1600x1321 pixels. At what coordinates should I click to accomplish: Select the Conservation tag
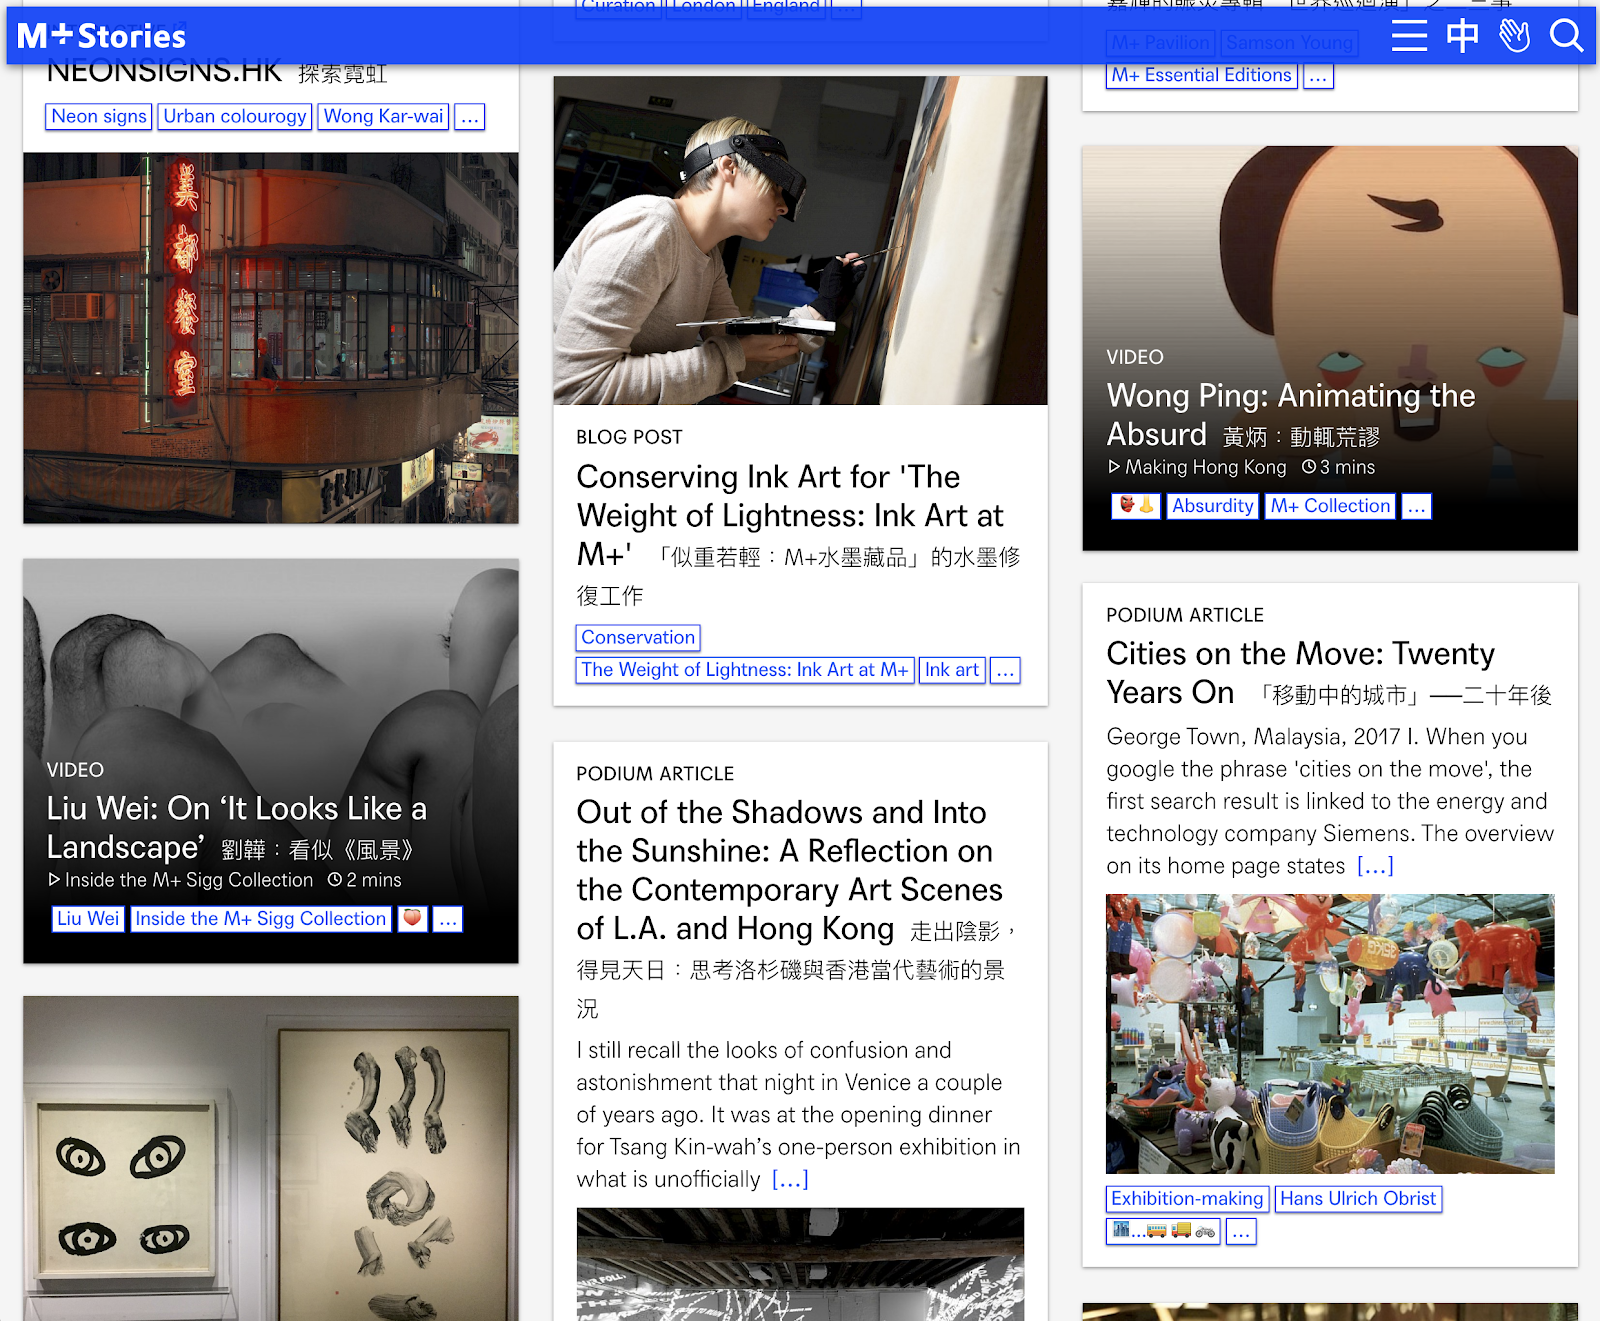[x=638, y=638]
